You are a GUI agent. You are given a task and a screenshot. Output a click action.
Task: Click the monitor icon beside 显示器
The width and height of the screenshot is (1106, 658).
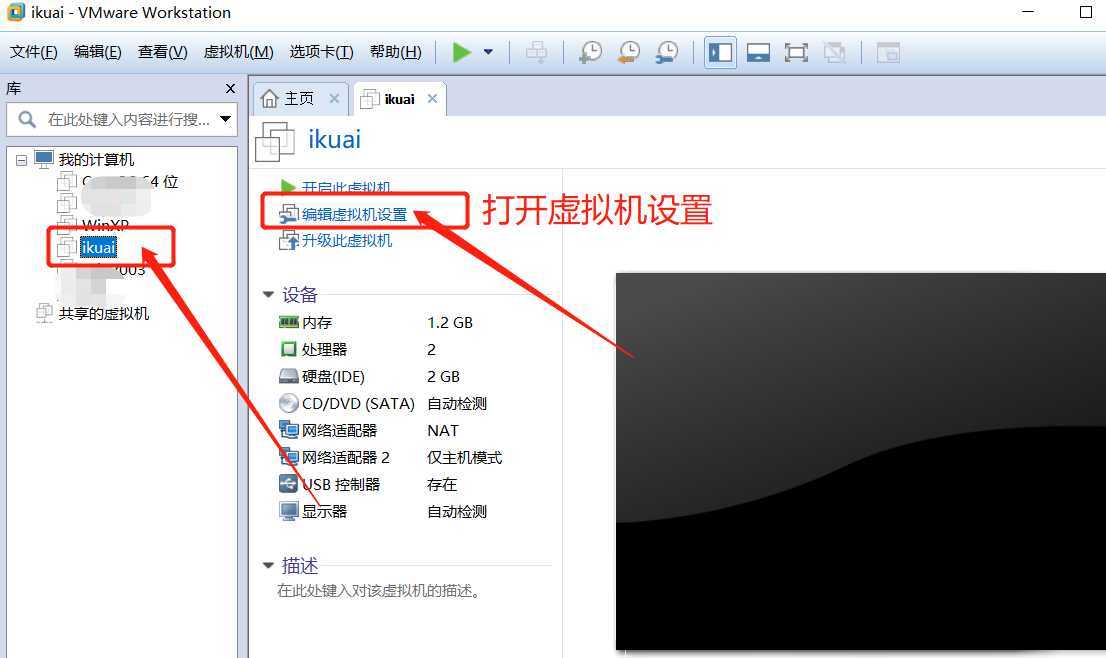click(x=288, y=511)
